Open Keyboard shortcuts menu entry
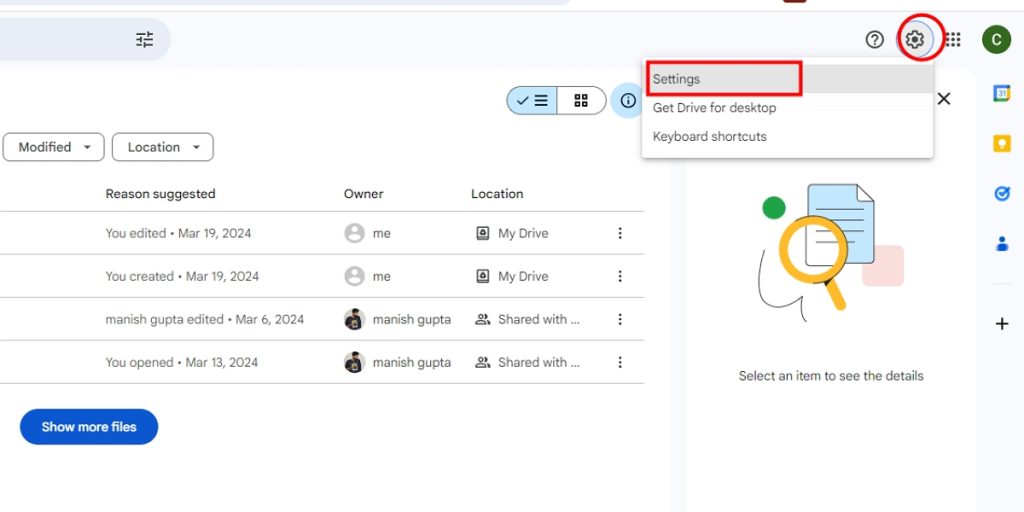This screenshot has width=1024, height=512. click(709, 137)
